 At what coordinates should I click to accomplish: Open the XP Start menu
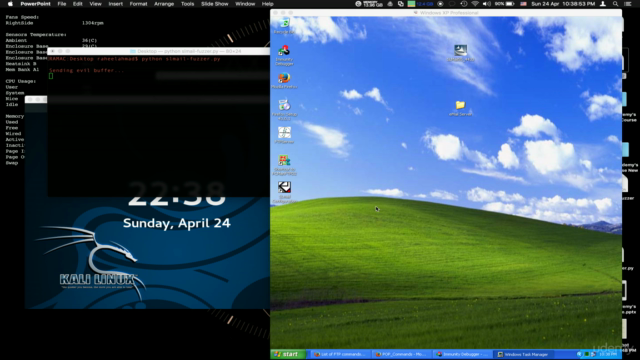pyautogui.click(x=287, y=354)
